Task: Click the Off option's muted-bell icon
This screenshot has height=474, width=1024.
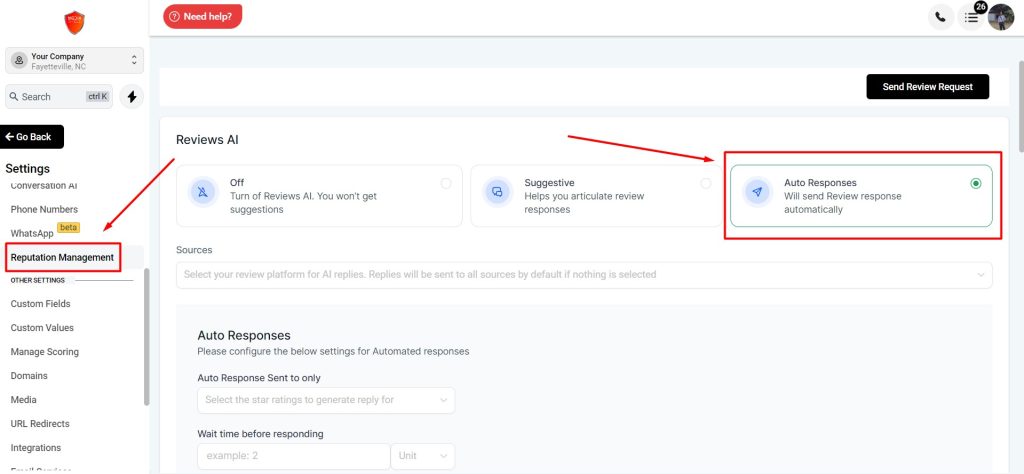Action: (x=202, y=192)
